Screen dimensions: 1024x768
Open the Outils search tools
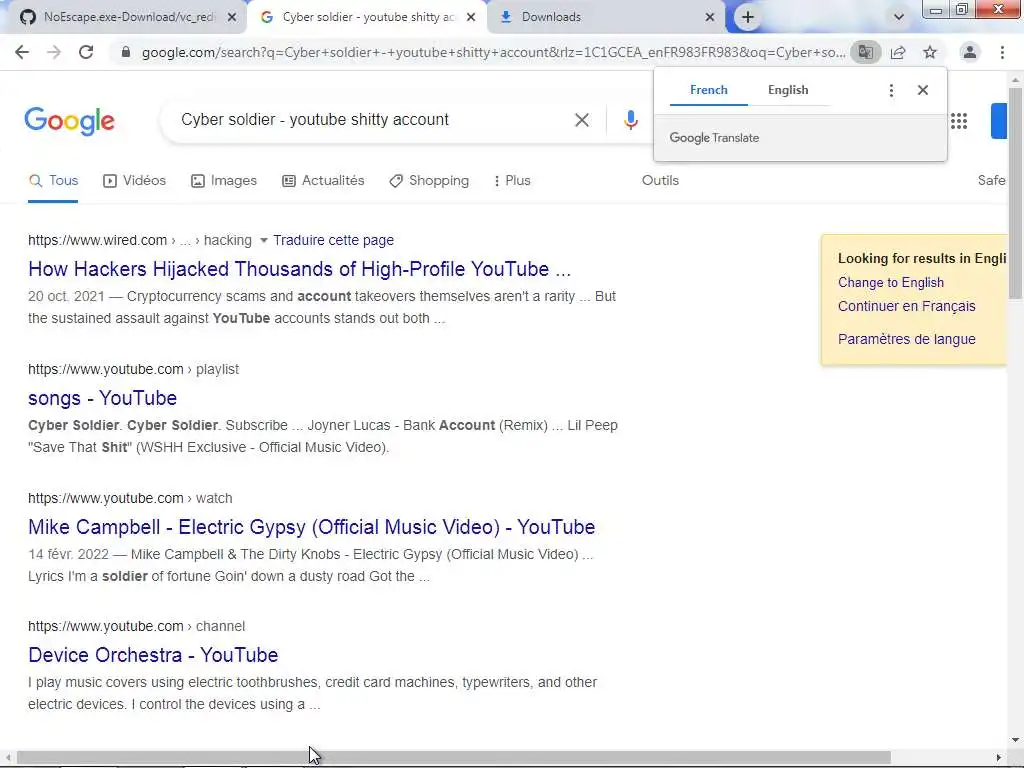tap(660, 181)
